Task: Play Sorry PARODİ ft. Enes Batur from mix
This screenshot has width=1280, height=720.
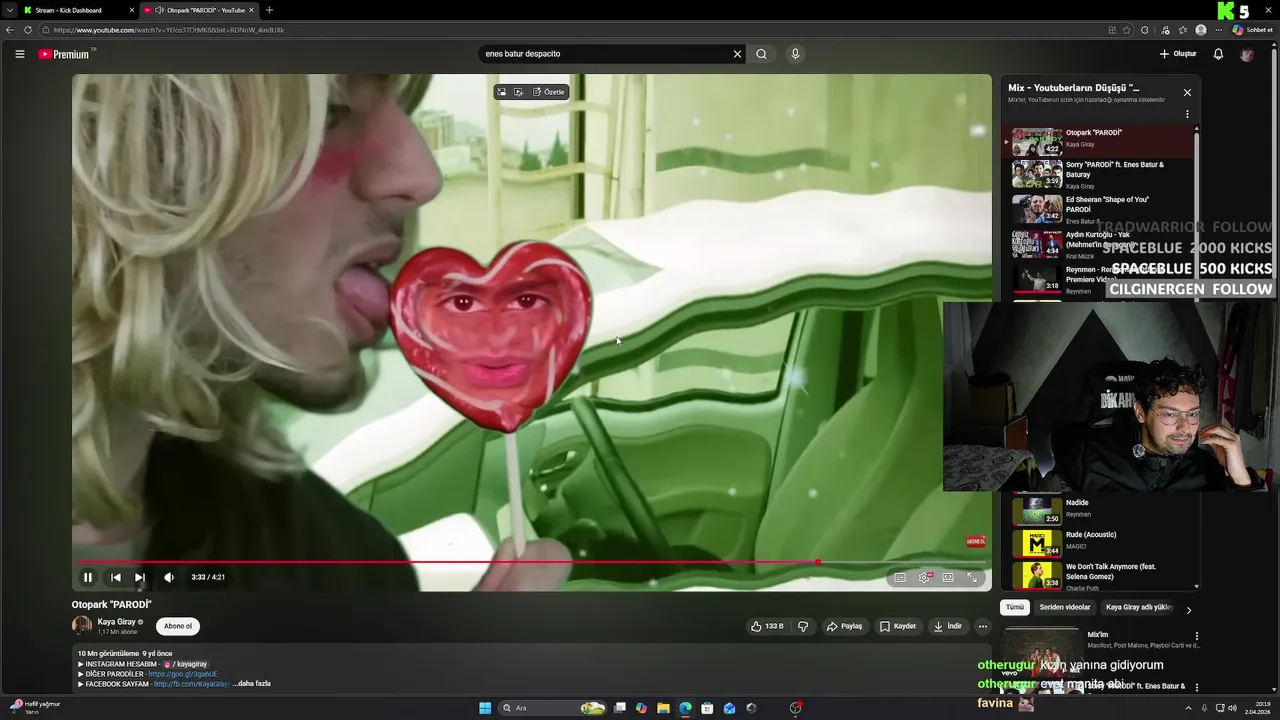Action: click(x=1098, y=174)
